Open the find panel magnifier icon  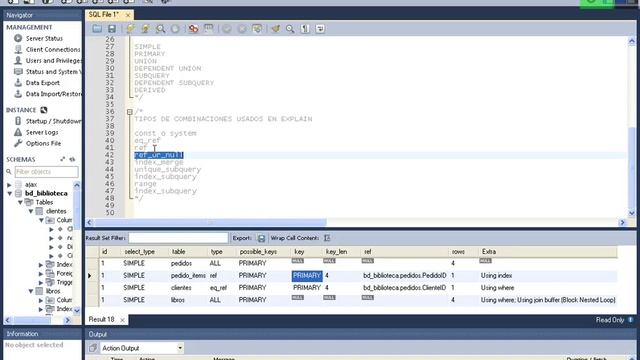pos(290,29)
